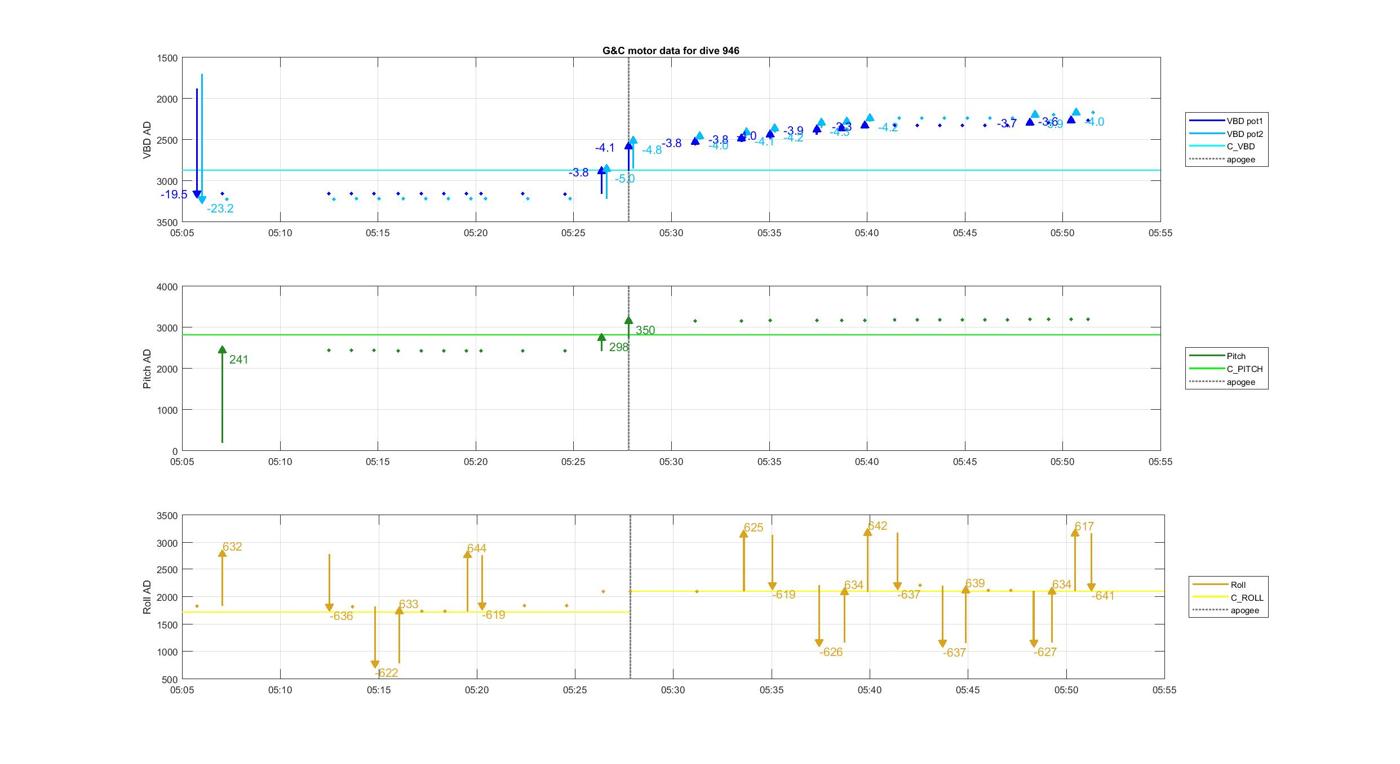Click the 298 pitch move label
Screen dimensions: 1400x764
pyautogui.click(x=619, y=348)
